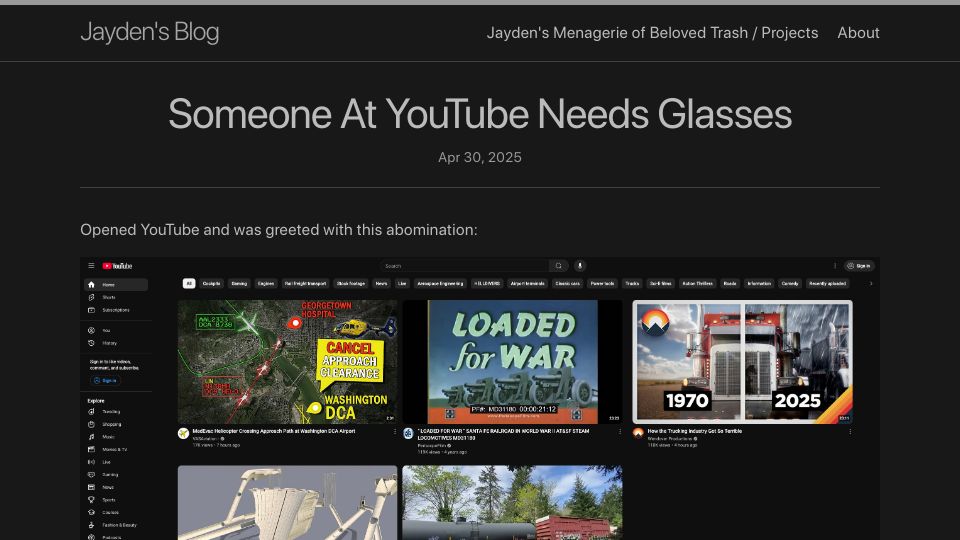
Task: Open Jayden's Menagerie of Beloved Trash / Projects
Action: 652,33
